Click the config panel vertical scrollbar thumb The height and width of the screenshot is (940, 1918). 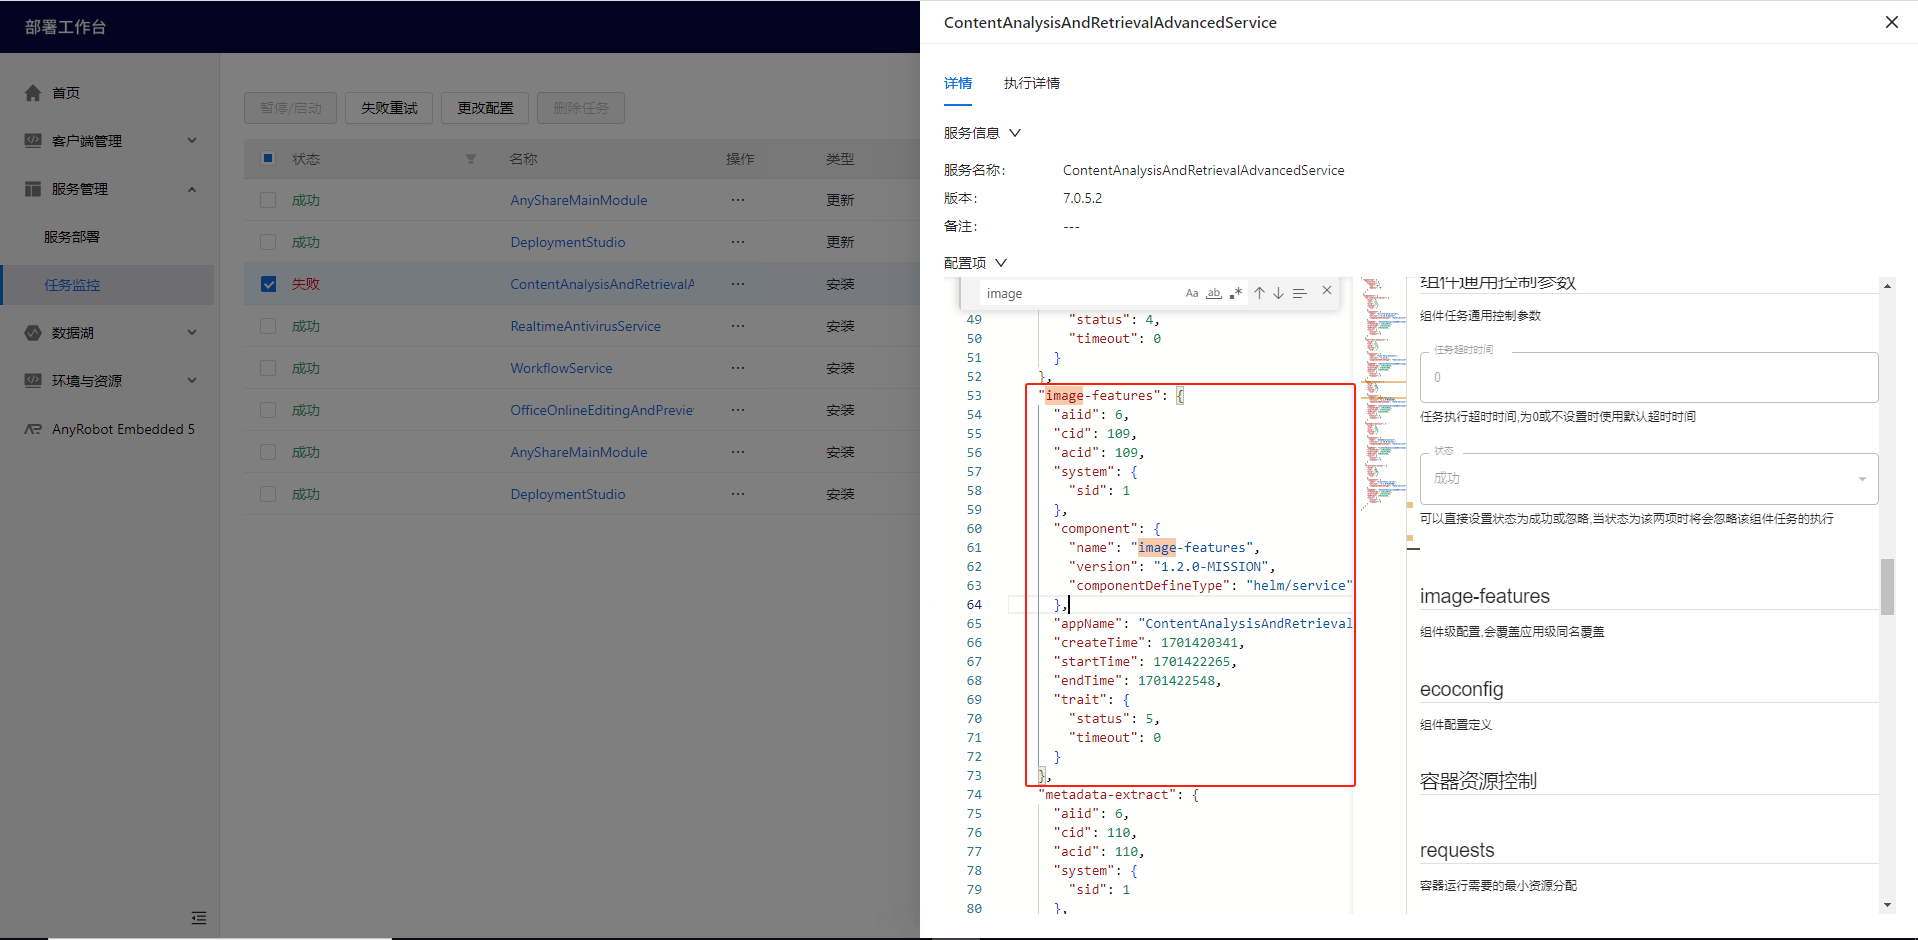click(1887, 587)
